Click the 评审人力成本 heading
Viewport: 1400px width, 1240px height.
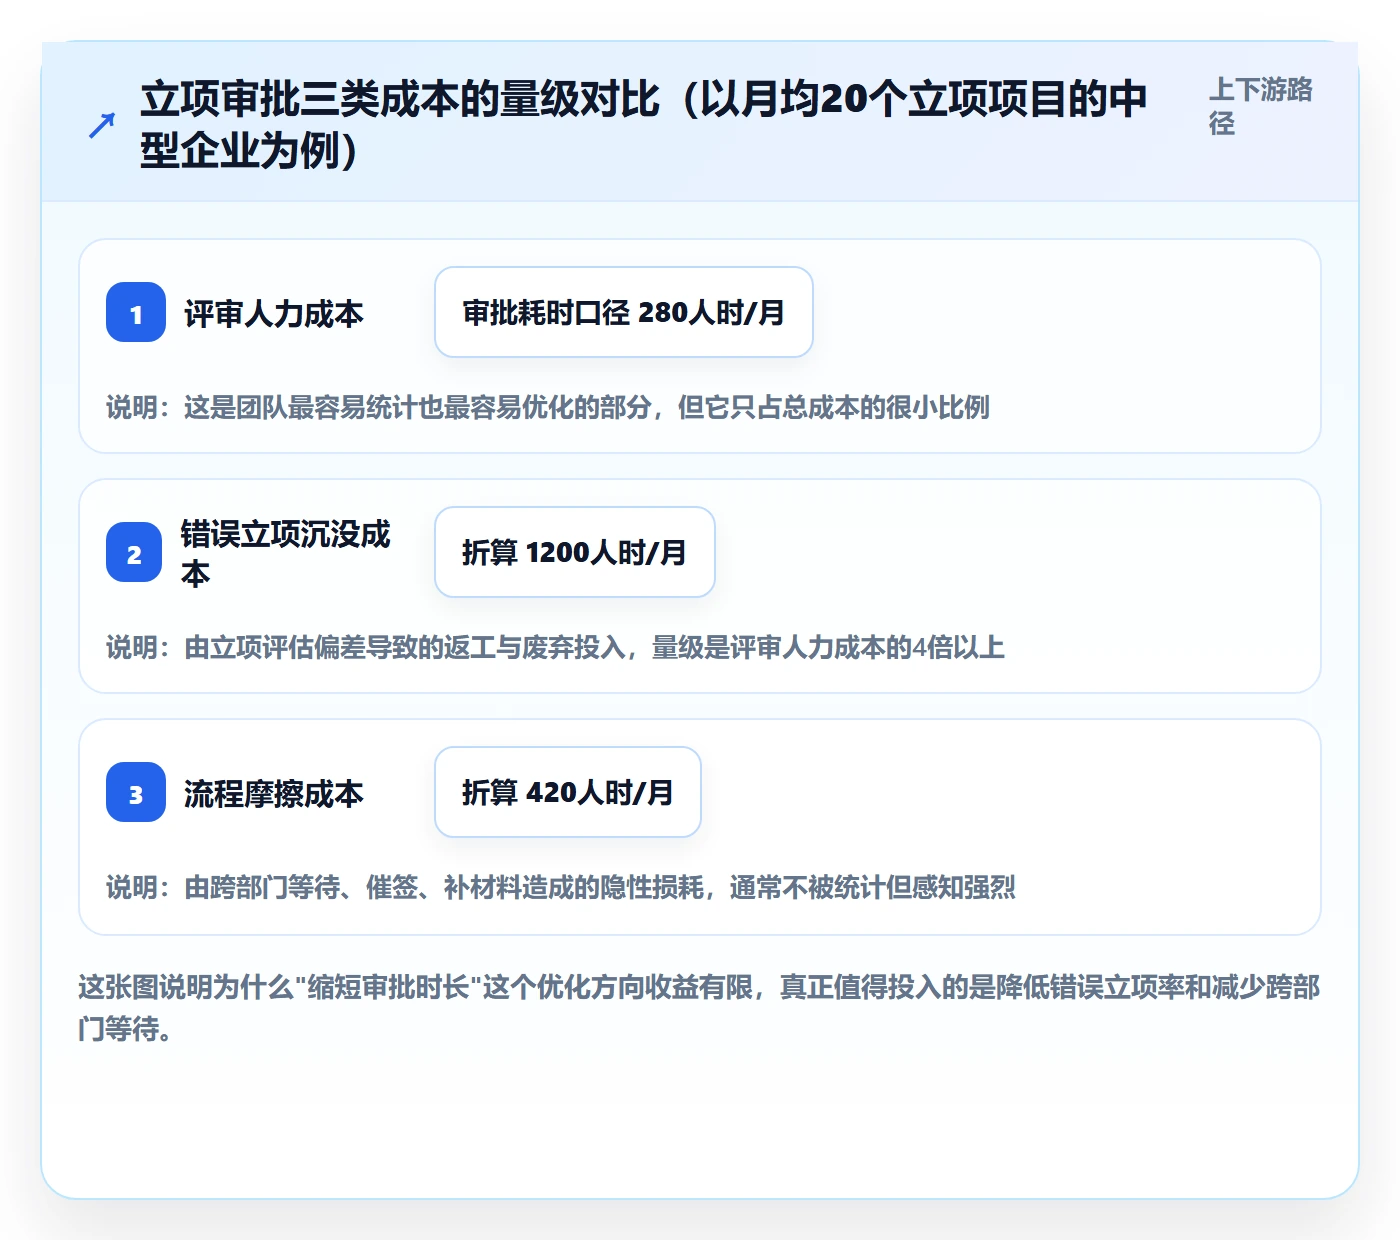point(273,314)
